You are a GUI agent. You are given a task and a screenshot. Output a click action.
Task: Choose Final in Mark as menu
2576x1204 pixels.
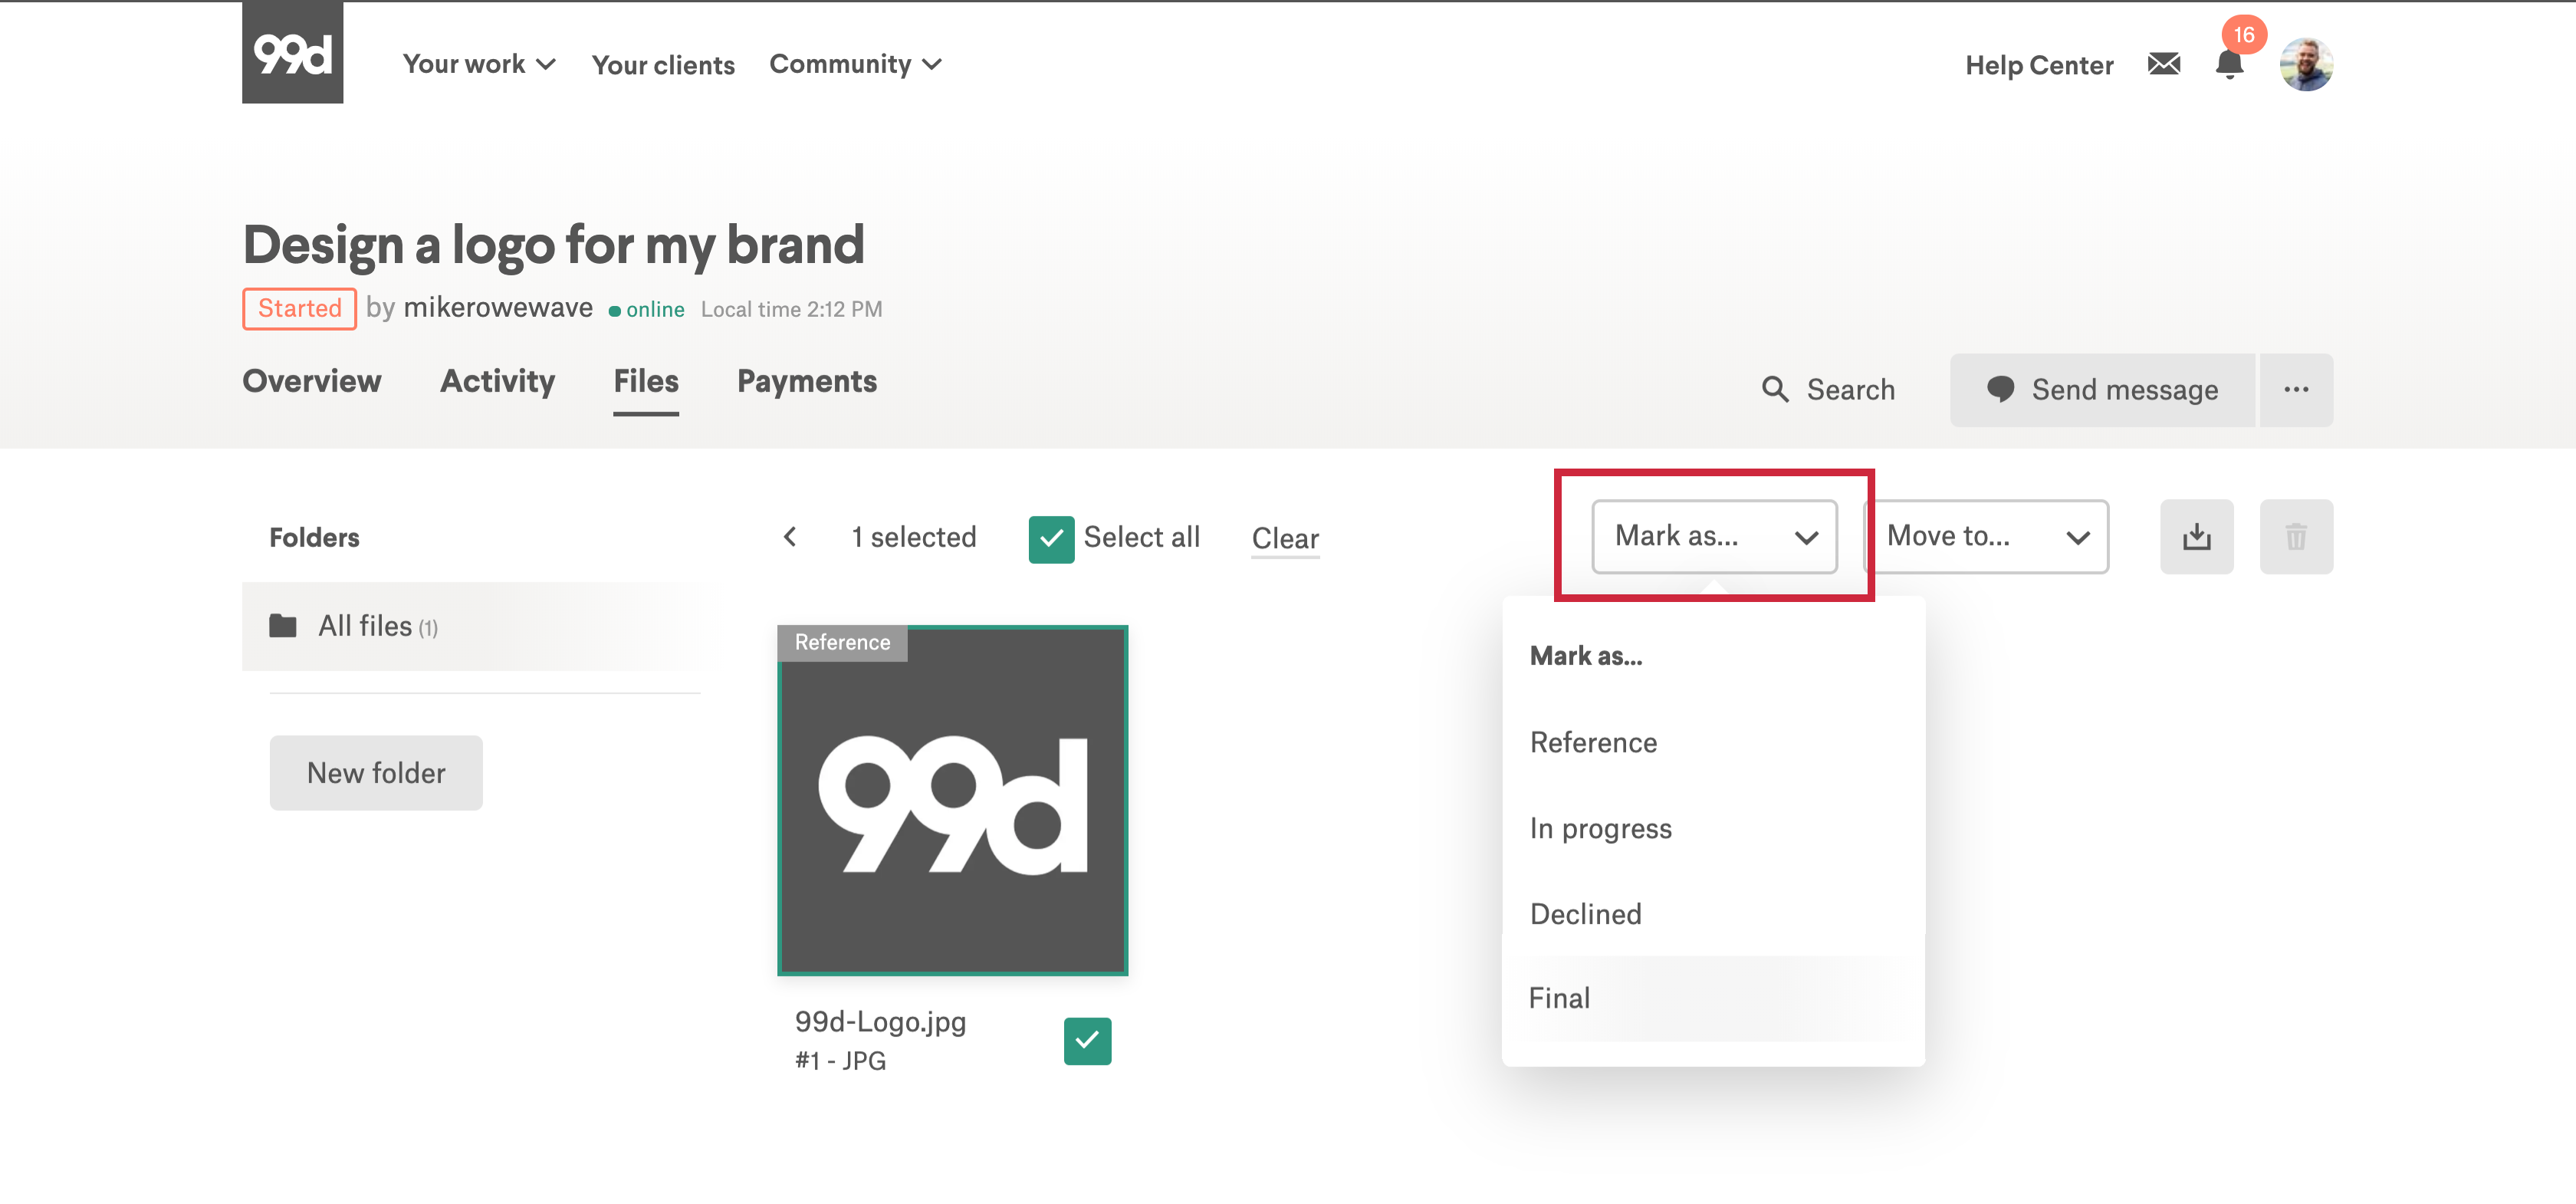pyautogui.click(x=1560, y=998)
